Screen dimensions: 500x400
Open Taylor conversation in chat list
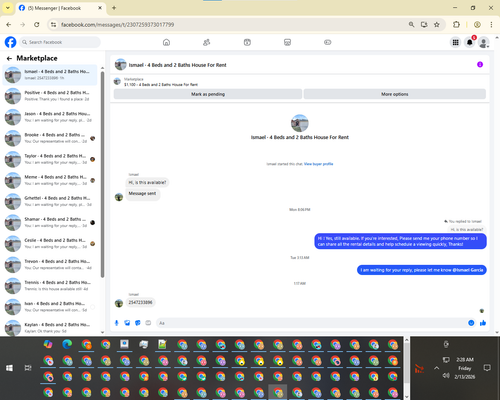click(x=50, y=159)
